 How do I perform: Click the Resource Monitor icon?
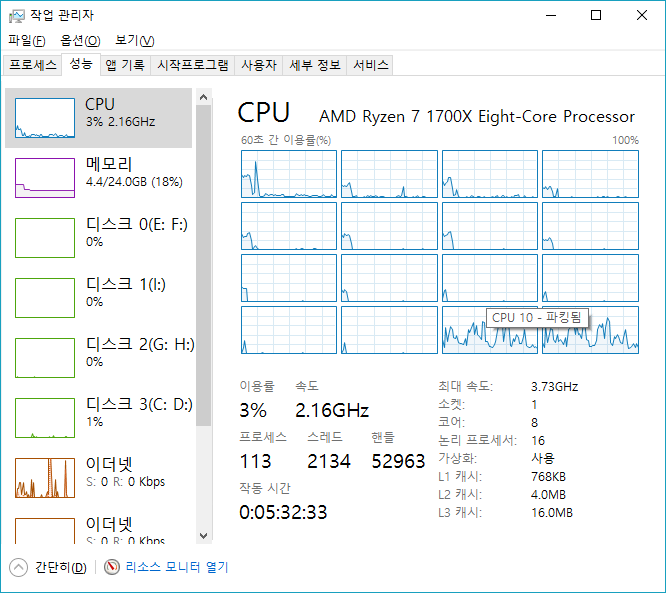click(x=111, y=567)
